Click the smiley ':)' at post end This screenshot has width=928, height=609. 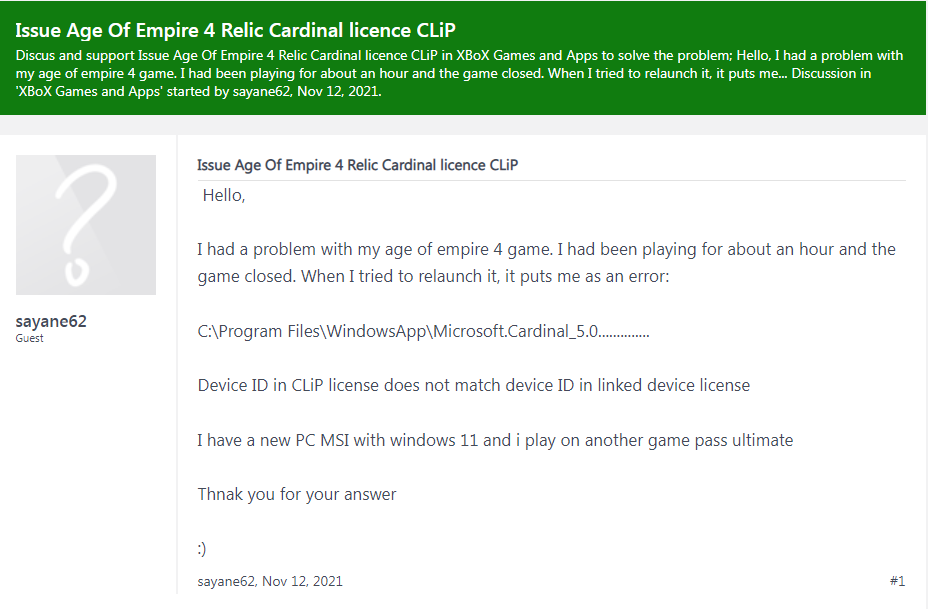coord(202,549)
